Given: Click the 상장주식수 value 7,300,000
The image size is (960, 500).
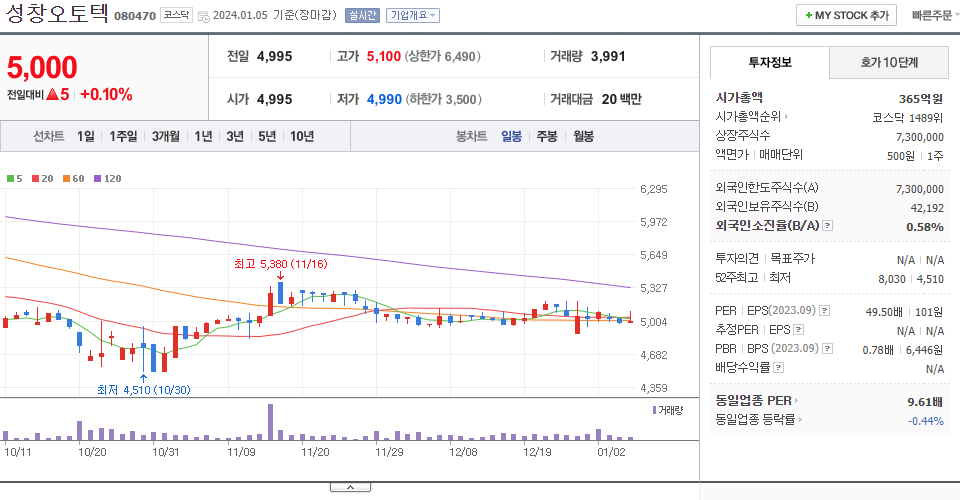Looking at the screenshot, I should [920, 137].
